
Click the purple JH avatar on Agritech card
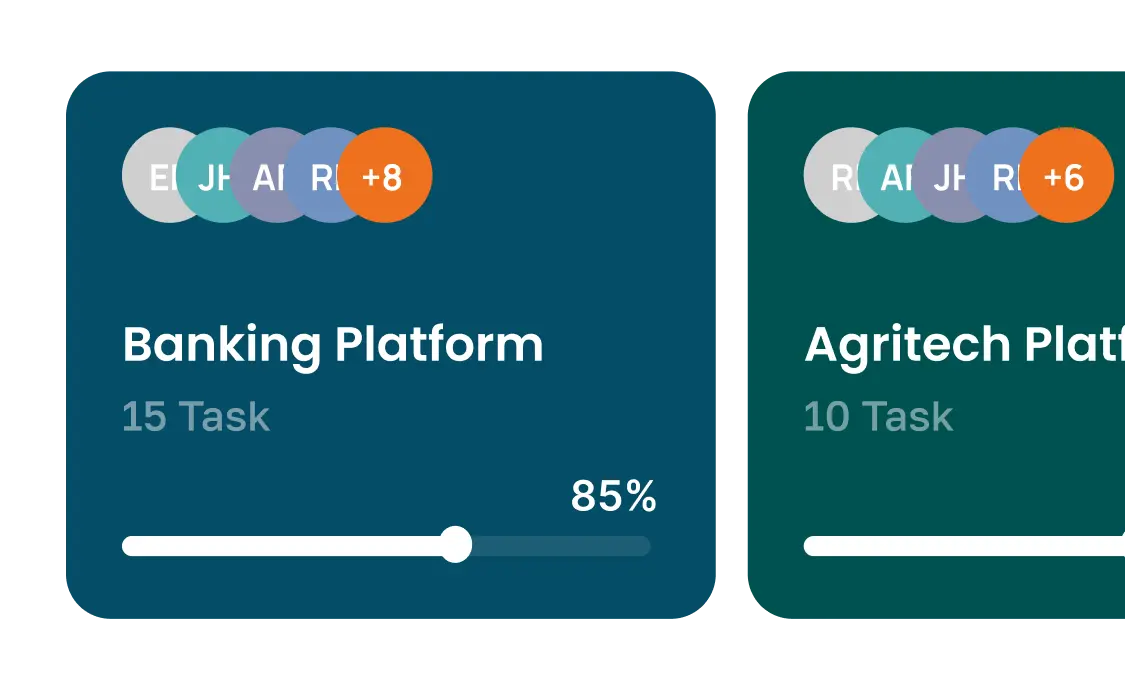943,177
